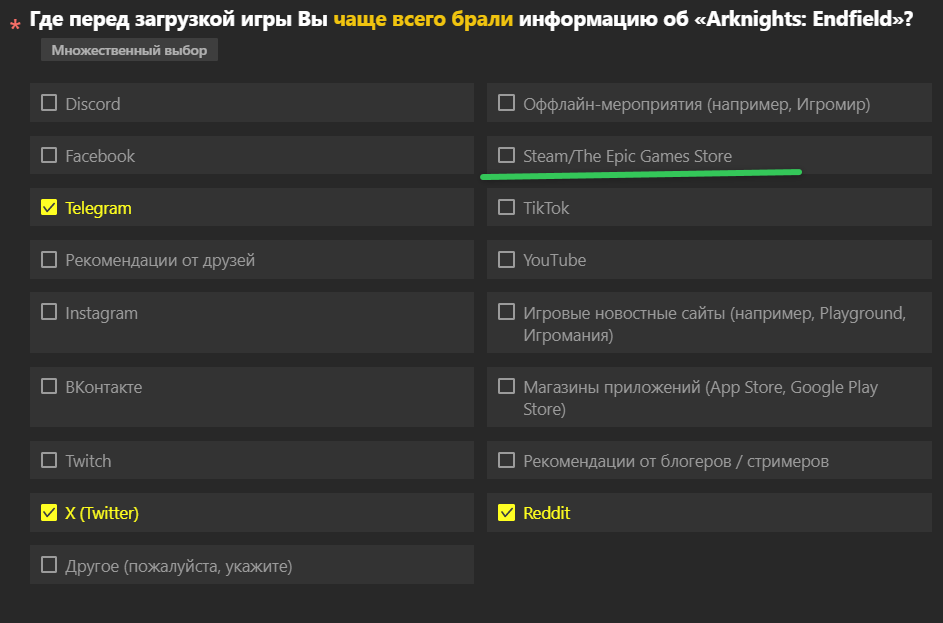
Task: Enable the Twitch option
Action: (49, 460)
